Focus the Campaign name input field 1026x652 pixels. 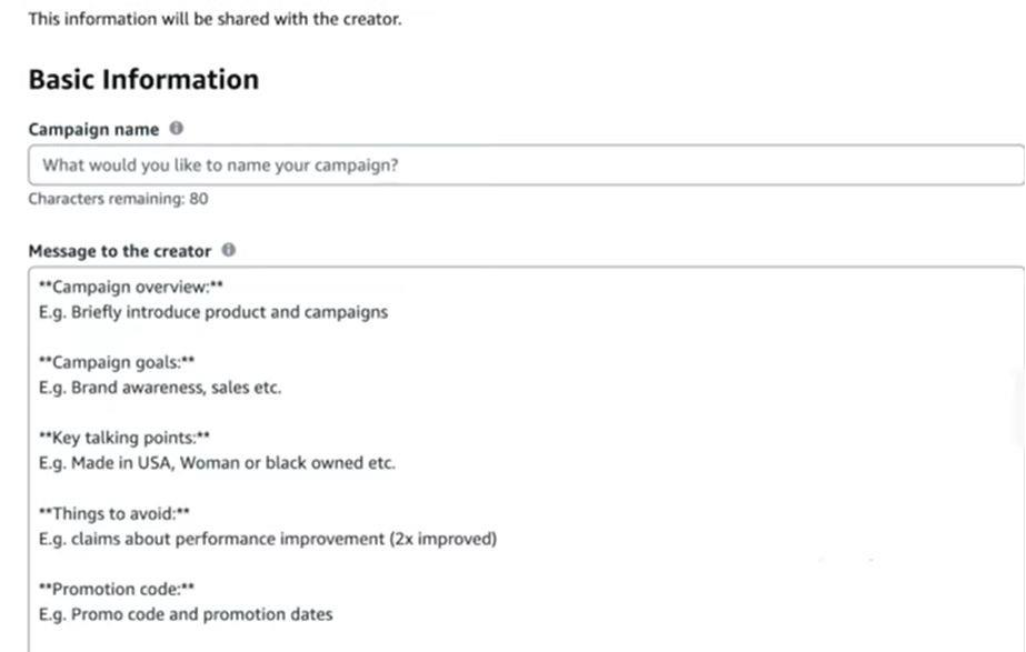(526, 165)
